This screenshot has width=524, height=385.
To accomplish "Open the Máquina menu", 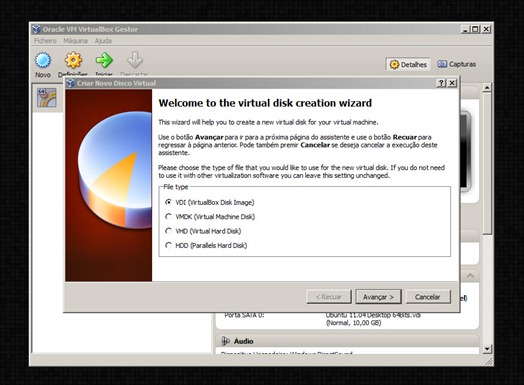I will tap(76, 41).
